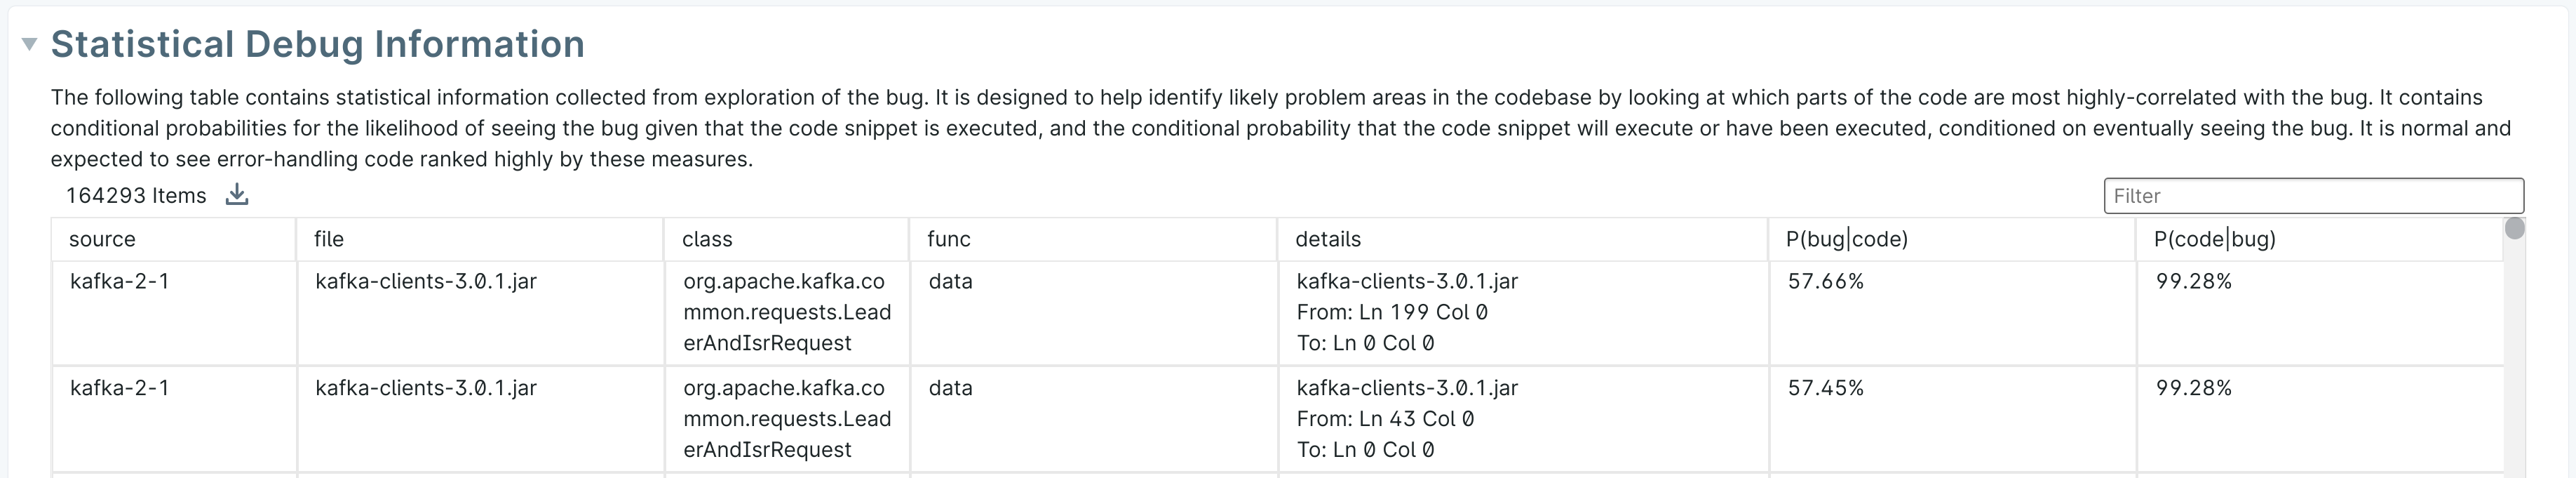
Task: Select the details column header
Action: point(1328,239)
